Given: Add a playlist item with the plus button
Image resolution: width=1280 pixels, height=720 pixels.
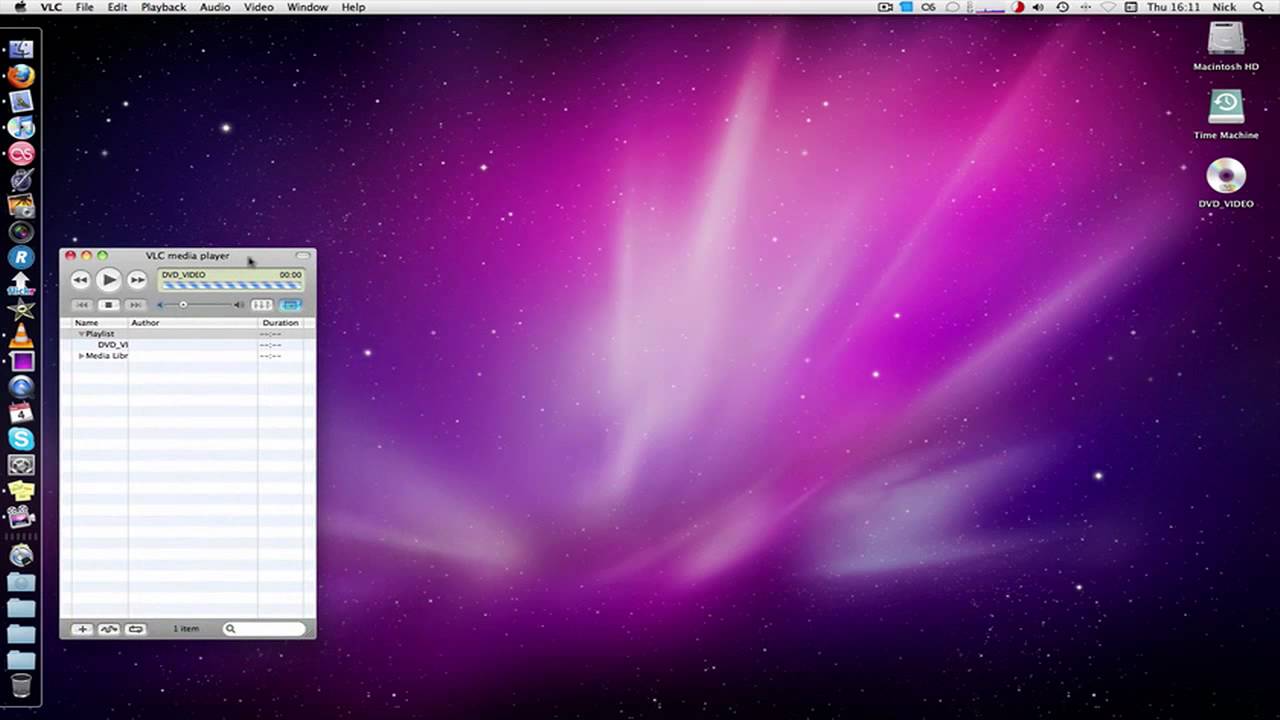Looking at the screenshot, I should [x=83, y=629].
